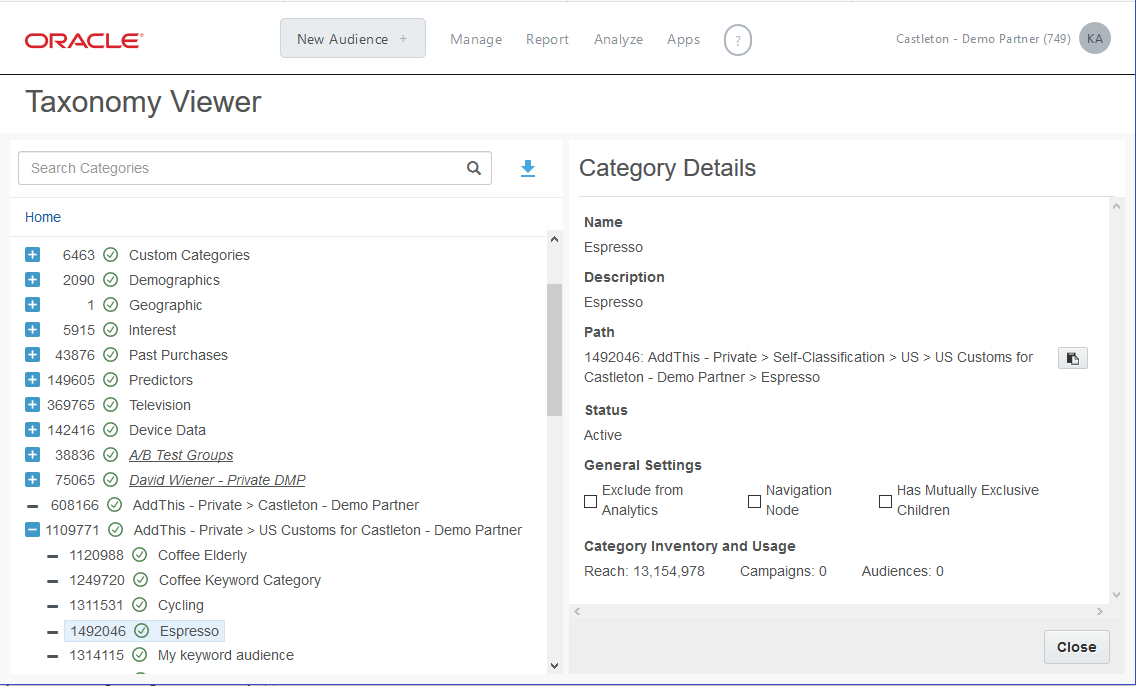Open the Manage menu

click(x=476, y=39)
